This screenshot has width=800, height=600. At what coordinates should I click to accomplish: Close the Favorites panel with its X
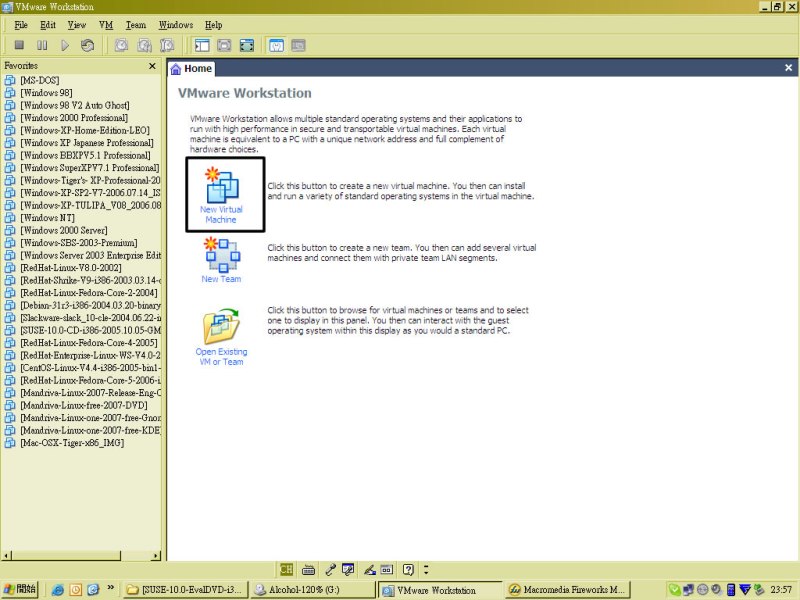tap(152, 66)
